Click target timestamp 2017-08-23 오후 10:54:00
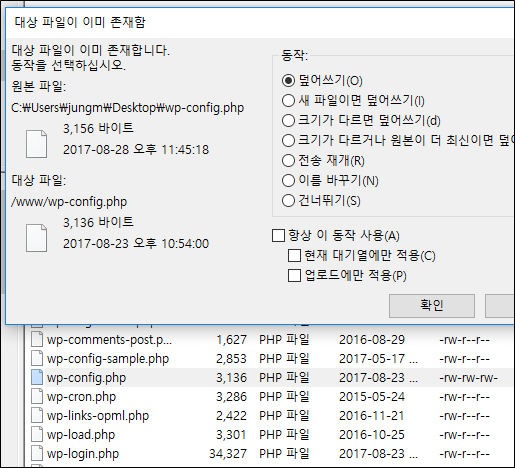Viewport: 515px width, 468px height. point(136,244)
